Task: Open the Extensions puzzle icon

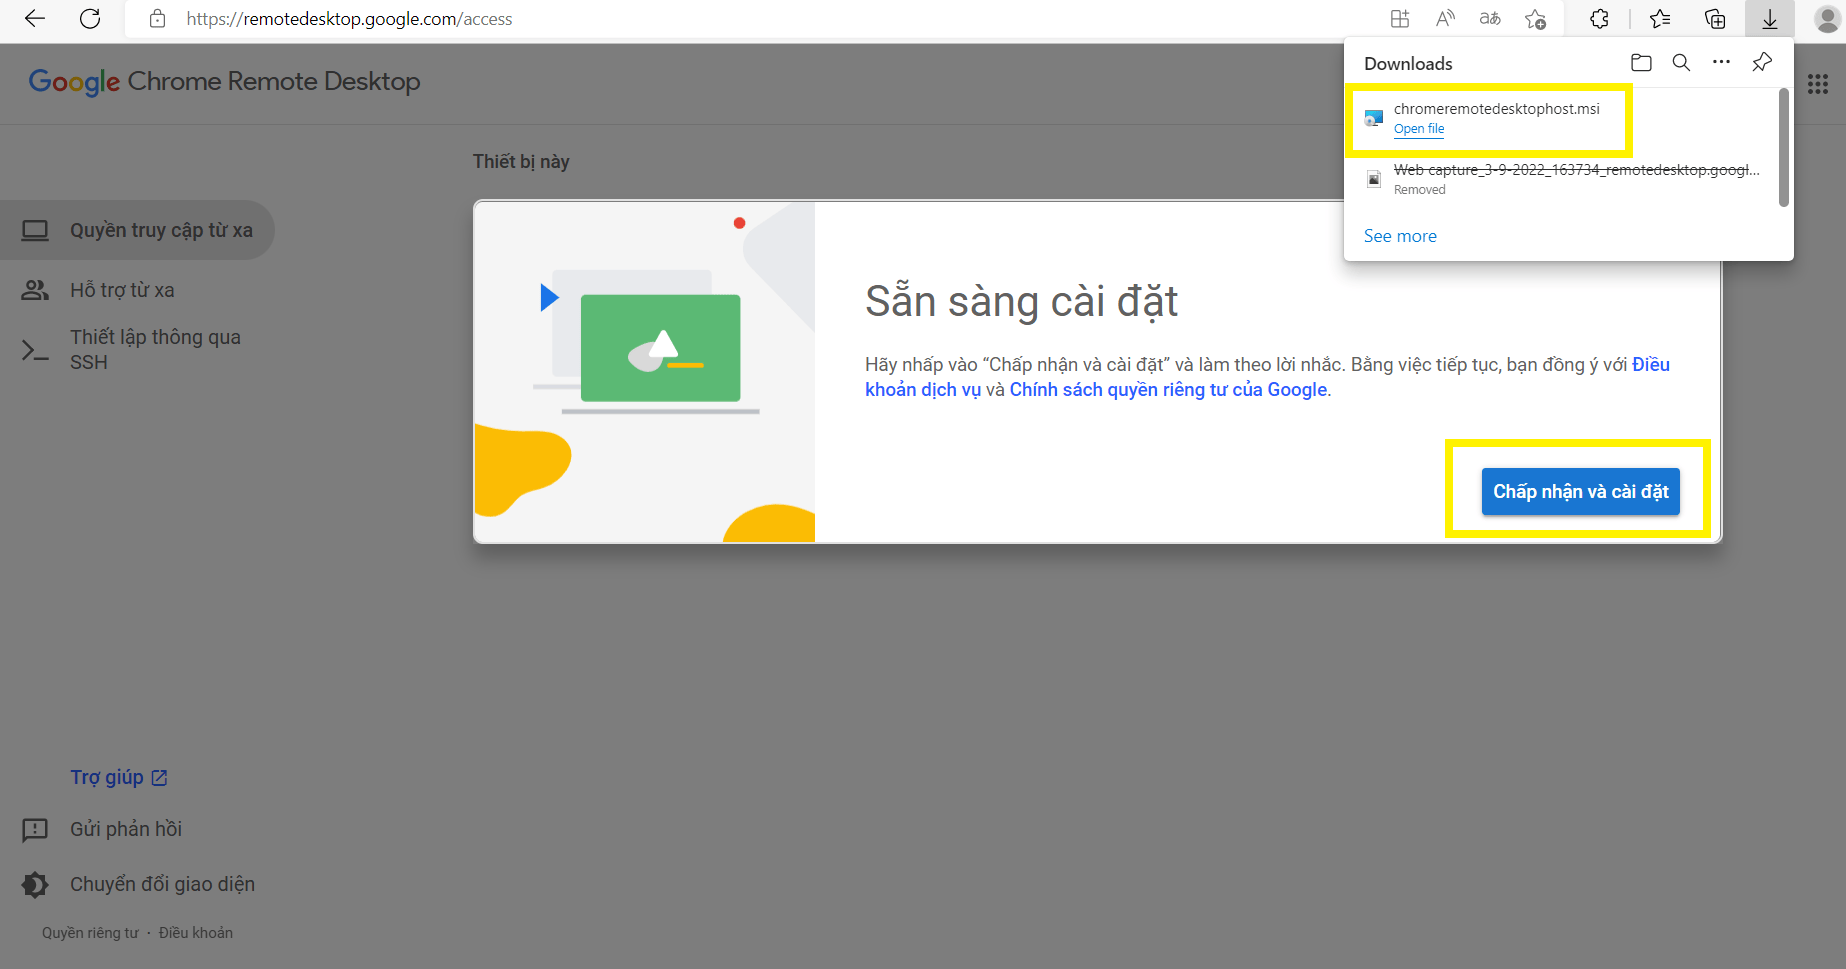Action: (x=1599, y=19)
